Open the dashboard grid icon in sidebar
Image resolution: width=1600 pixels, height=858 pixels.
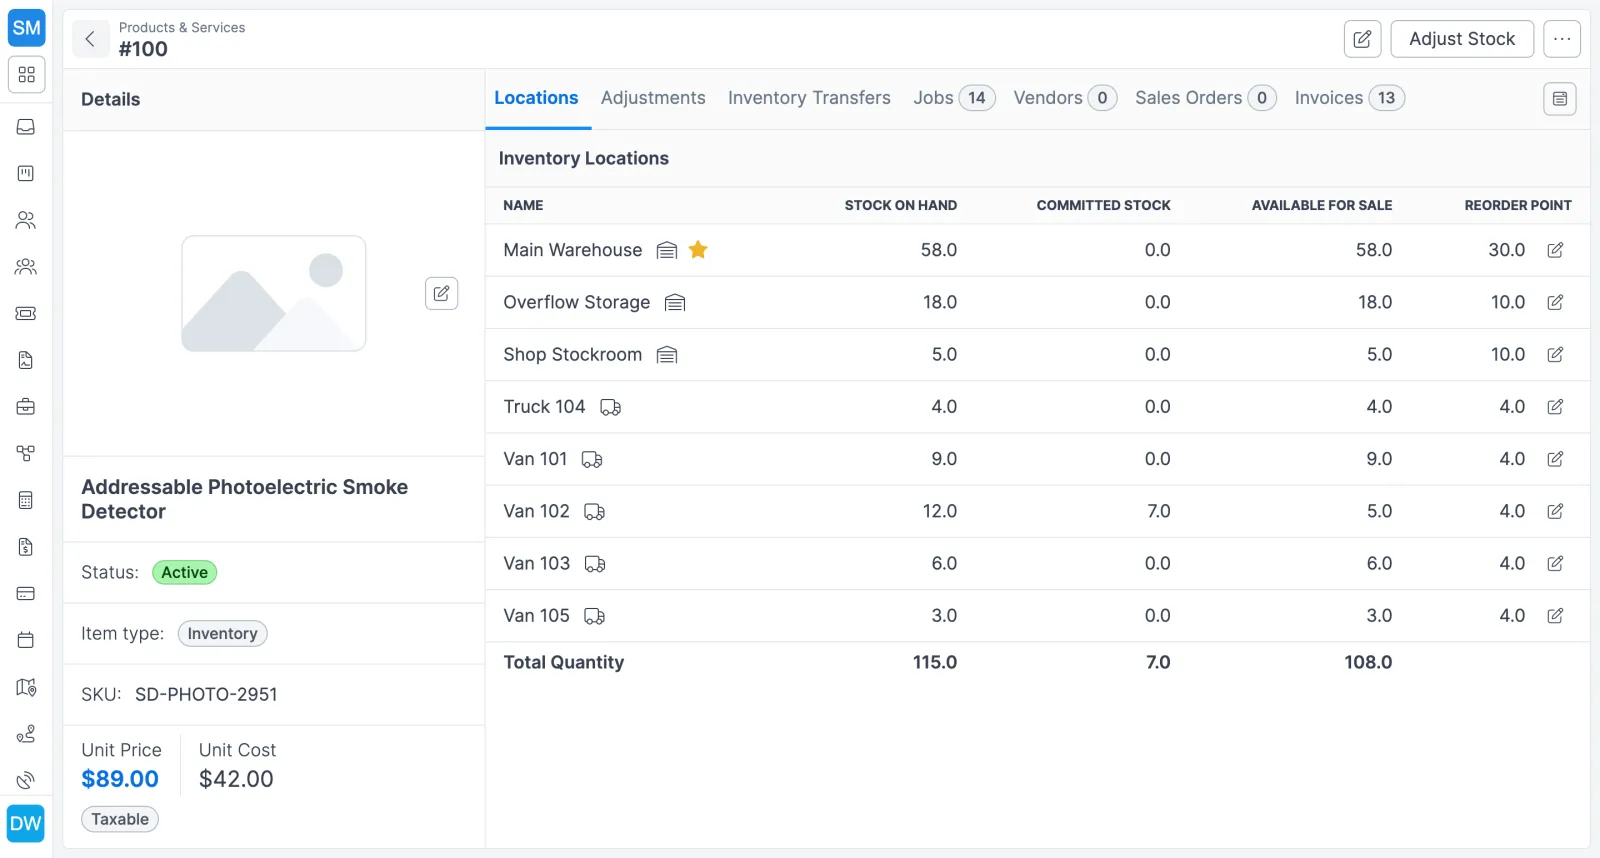[26, 75]
